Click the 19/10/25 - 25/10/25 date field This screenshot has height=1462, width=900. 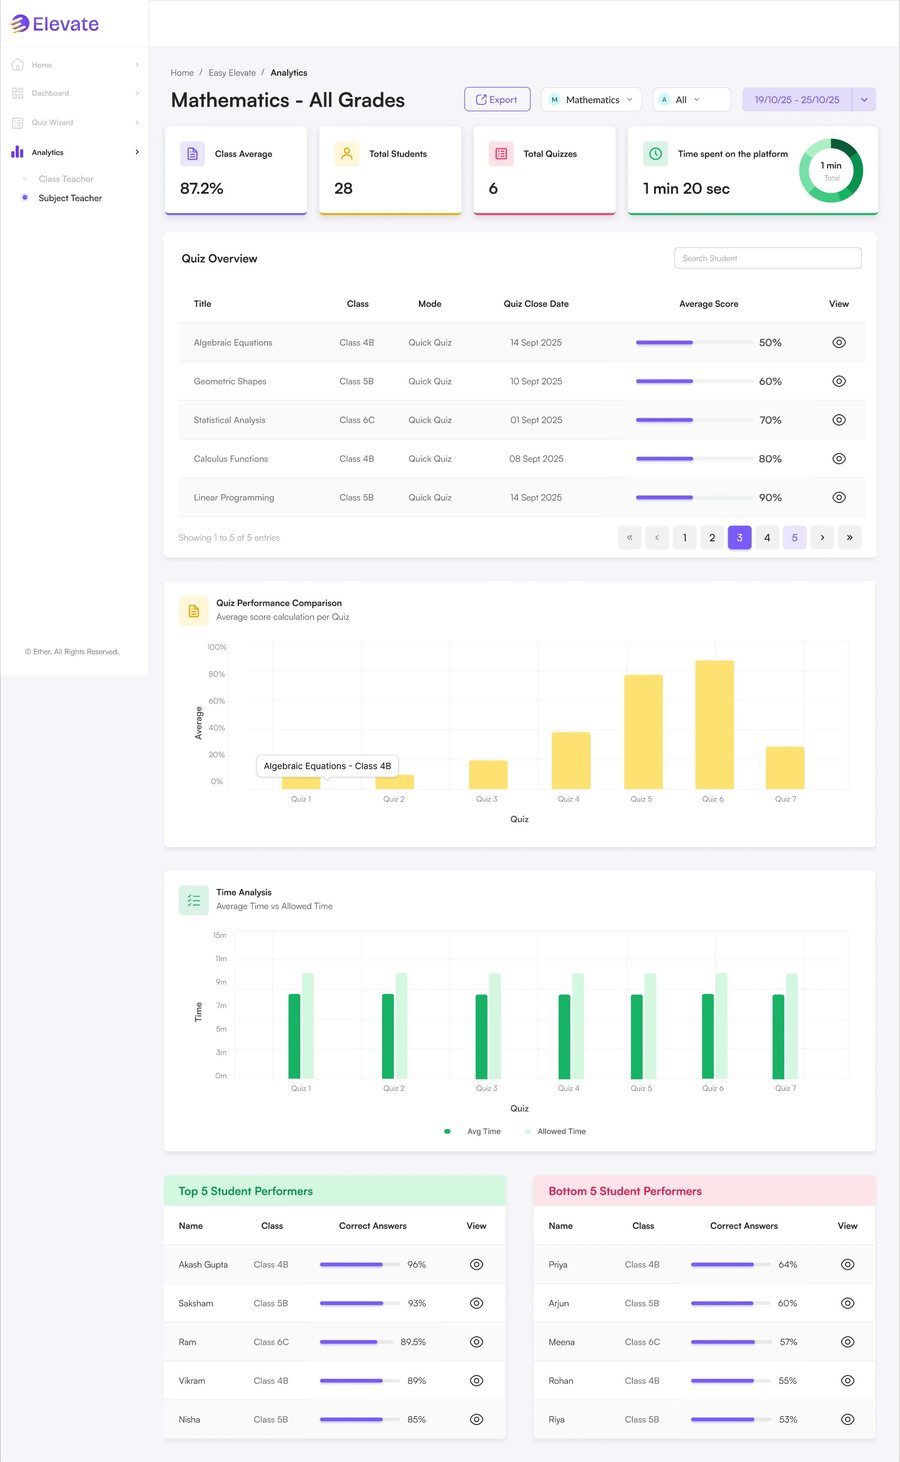(x=797, y=100)
